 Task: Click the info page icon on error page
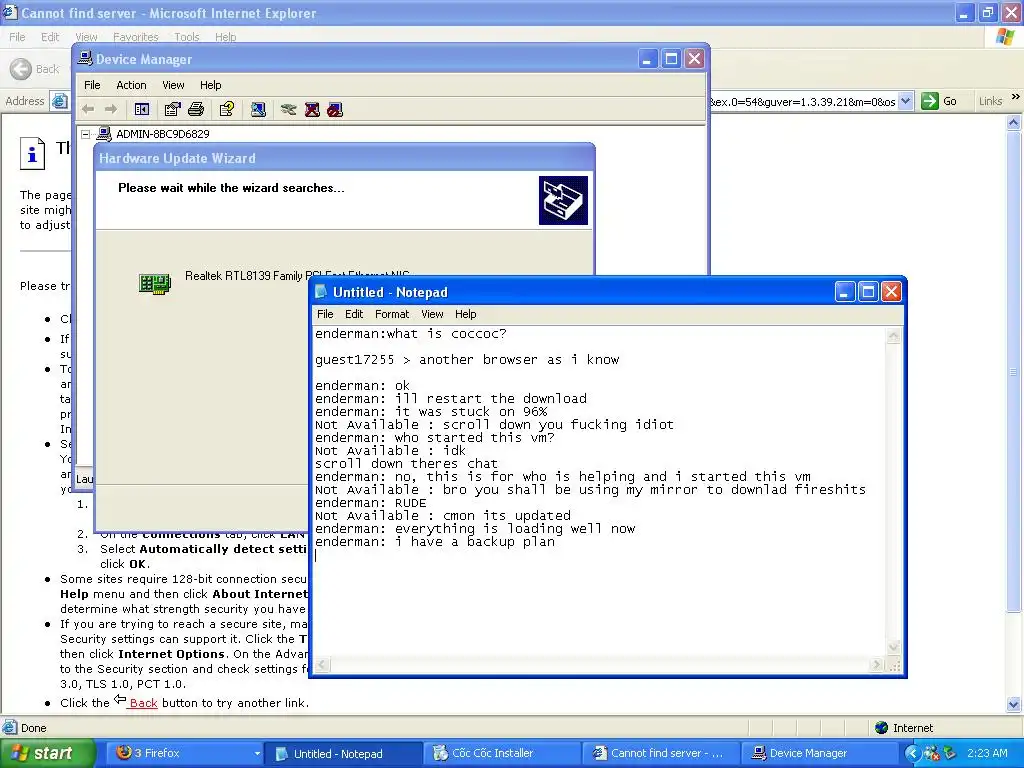(x=32, y=153)
